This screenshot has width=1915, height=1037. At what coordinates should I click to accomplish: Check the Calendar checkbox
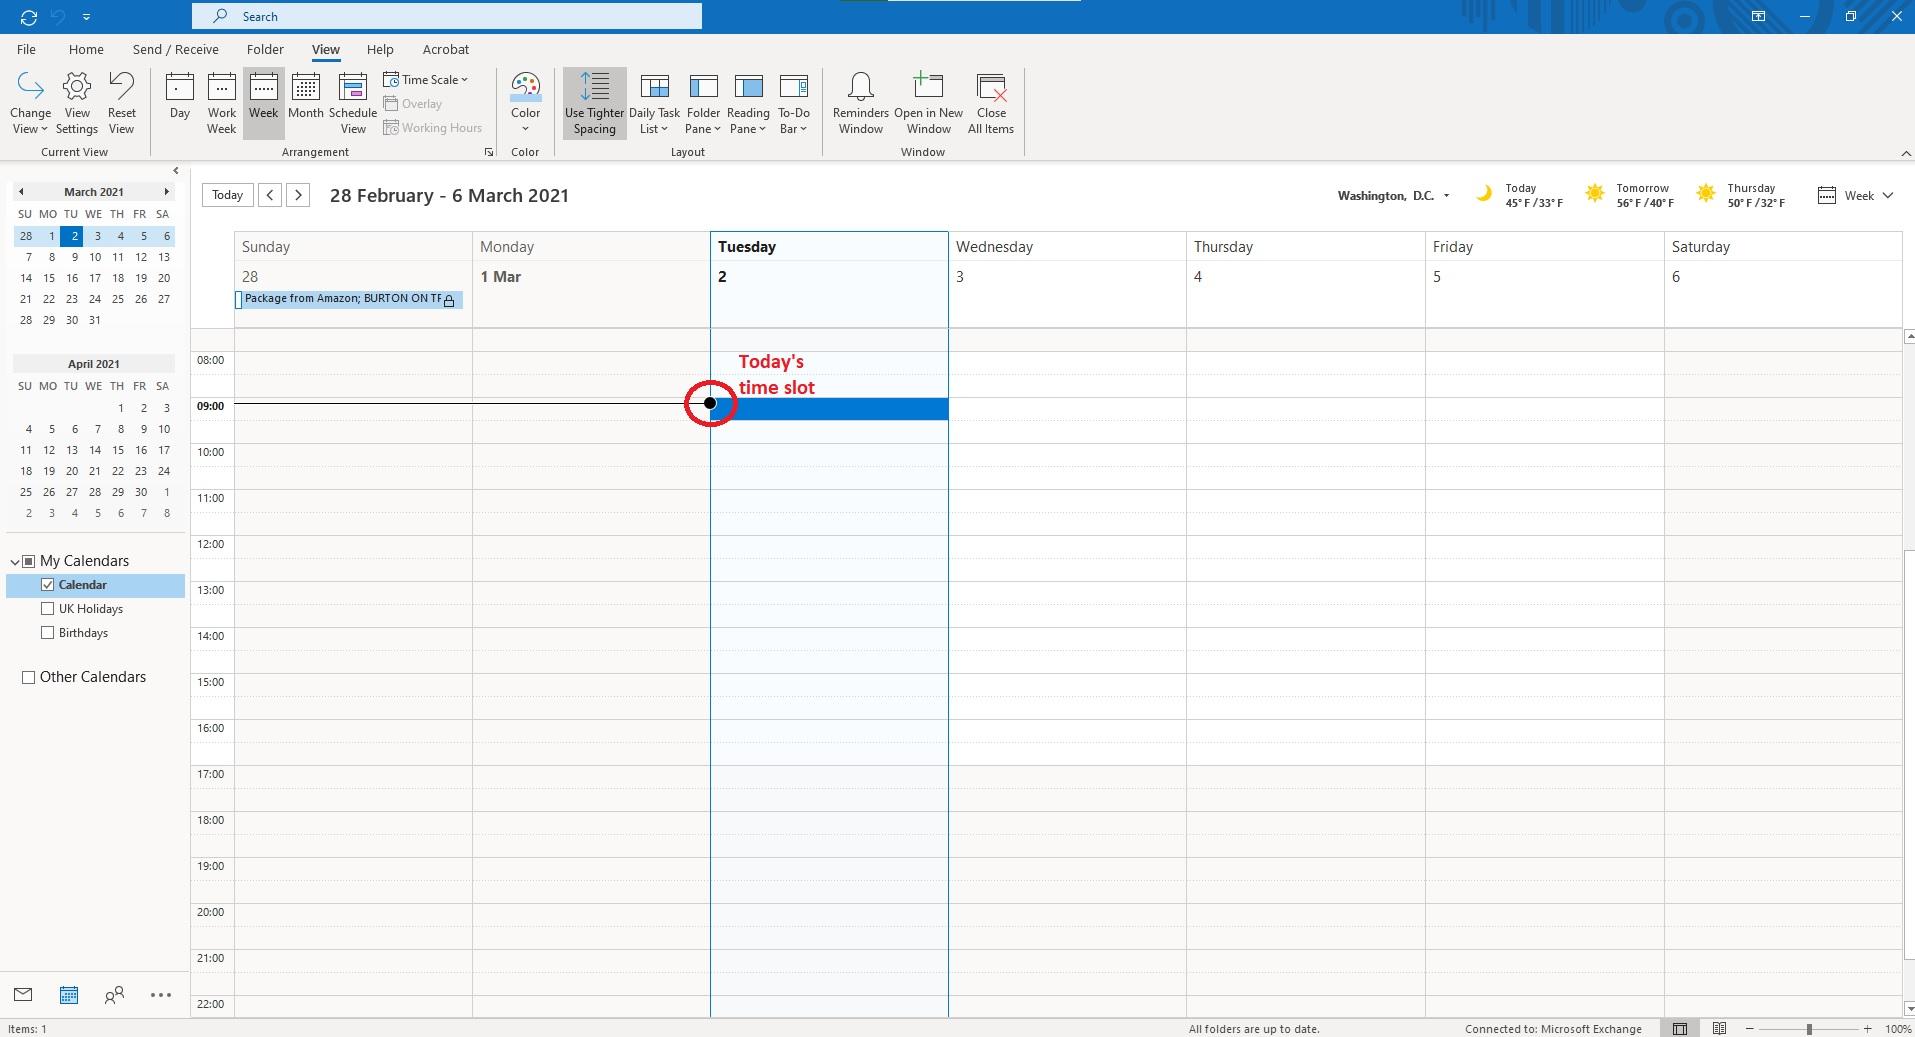47,585
